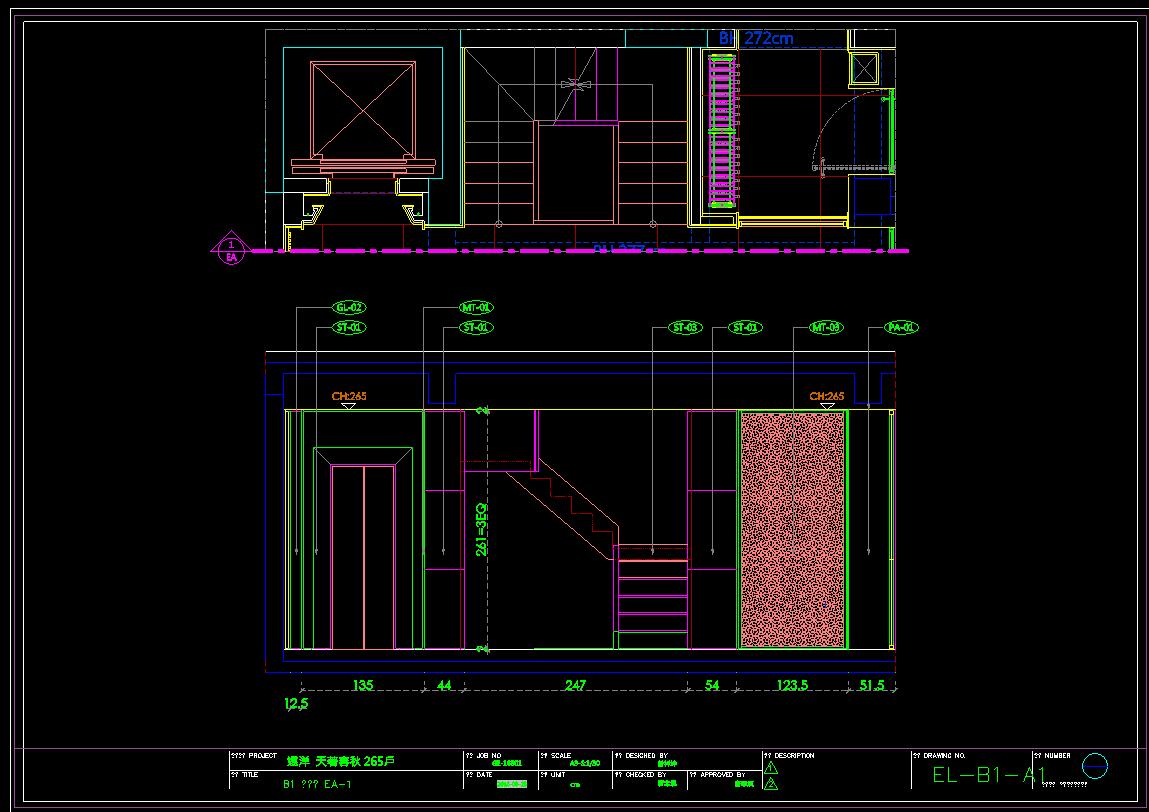Select the MT-01 material callout
Viewport: 1149px width, 812px height.
[x=476, y=308]
